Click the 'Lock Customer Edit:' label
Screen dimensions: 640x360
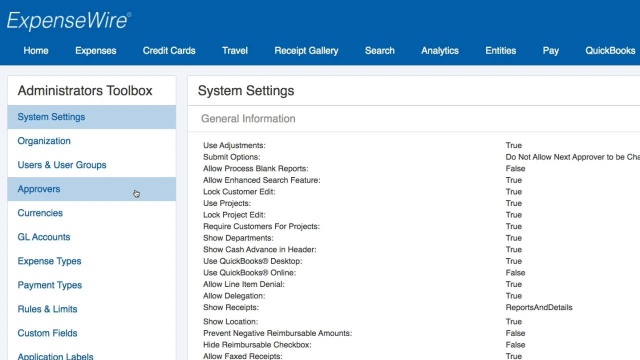point(239,192)
